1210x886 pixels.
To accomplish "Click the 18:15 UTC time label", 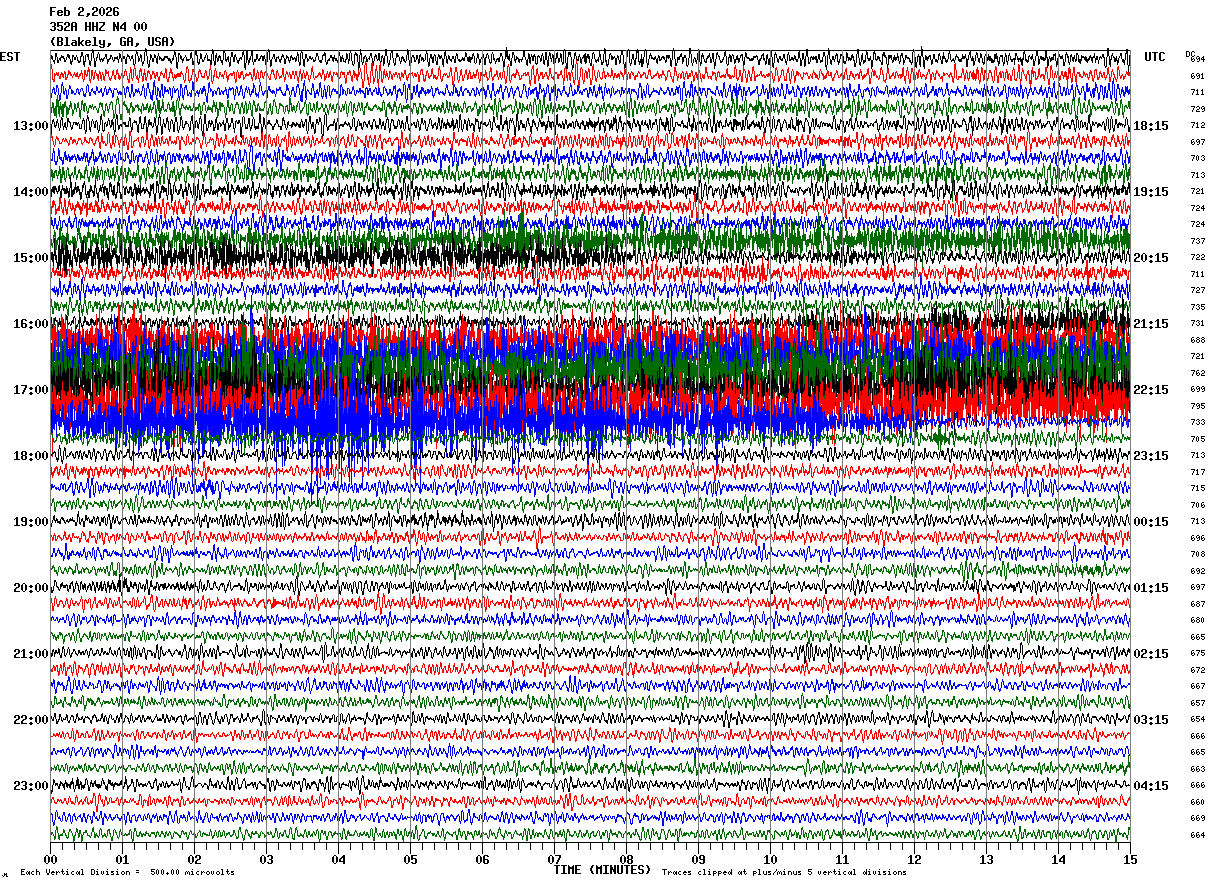I will [1151, 126].
